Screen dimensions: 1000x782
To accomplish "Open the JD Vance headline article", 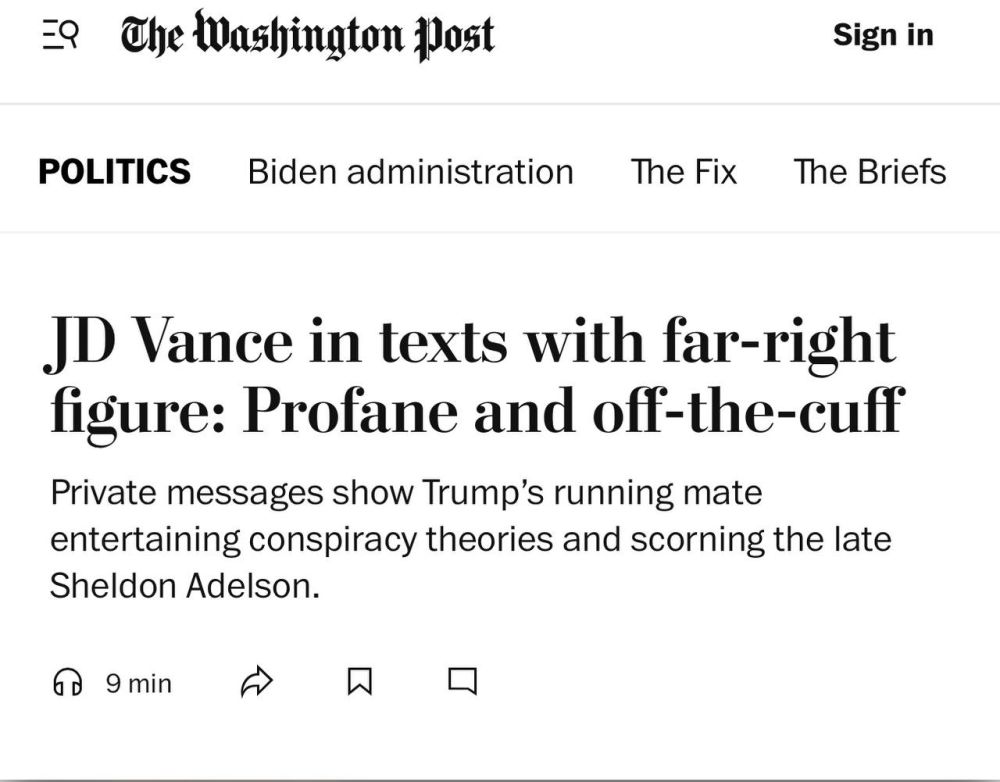I will [470, 373].
